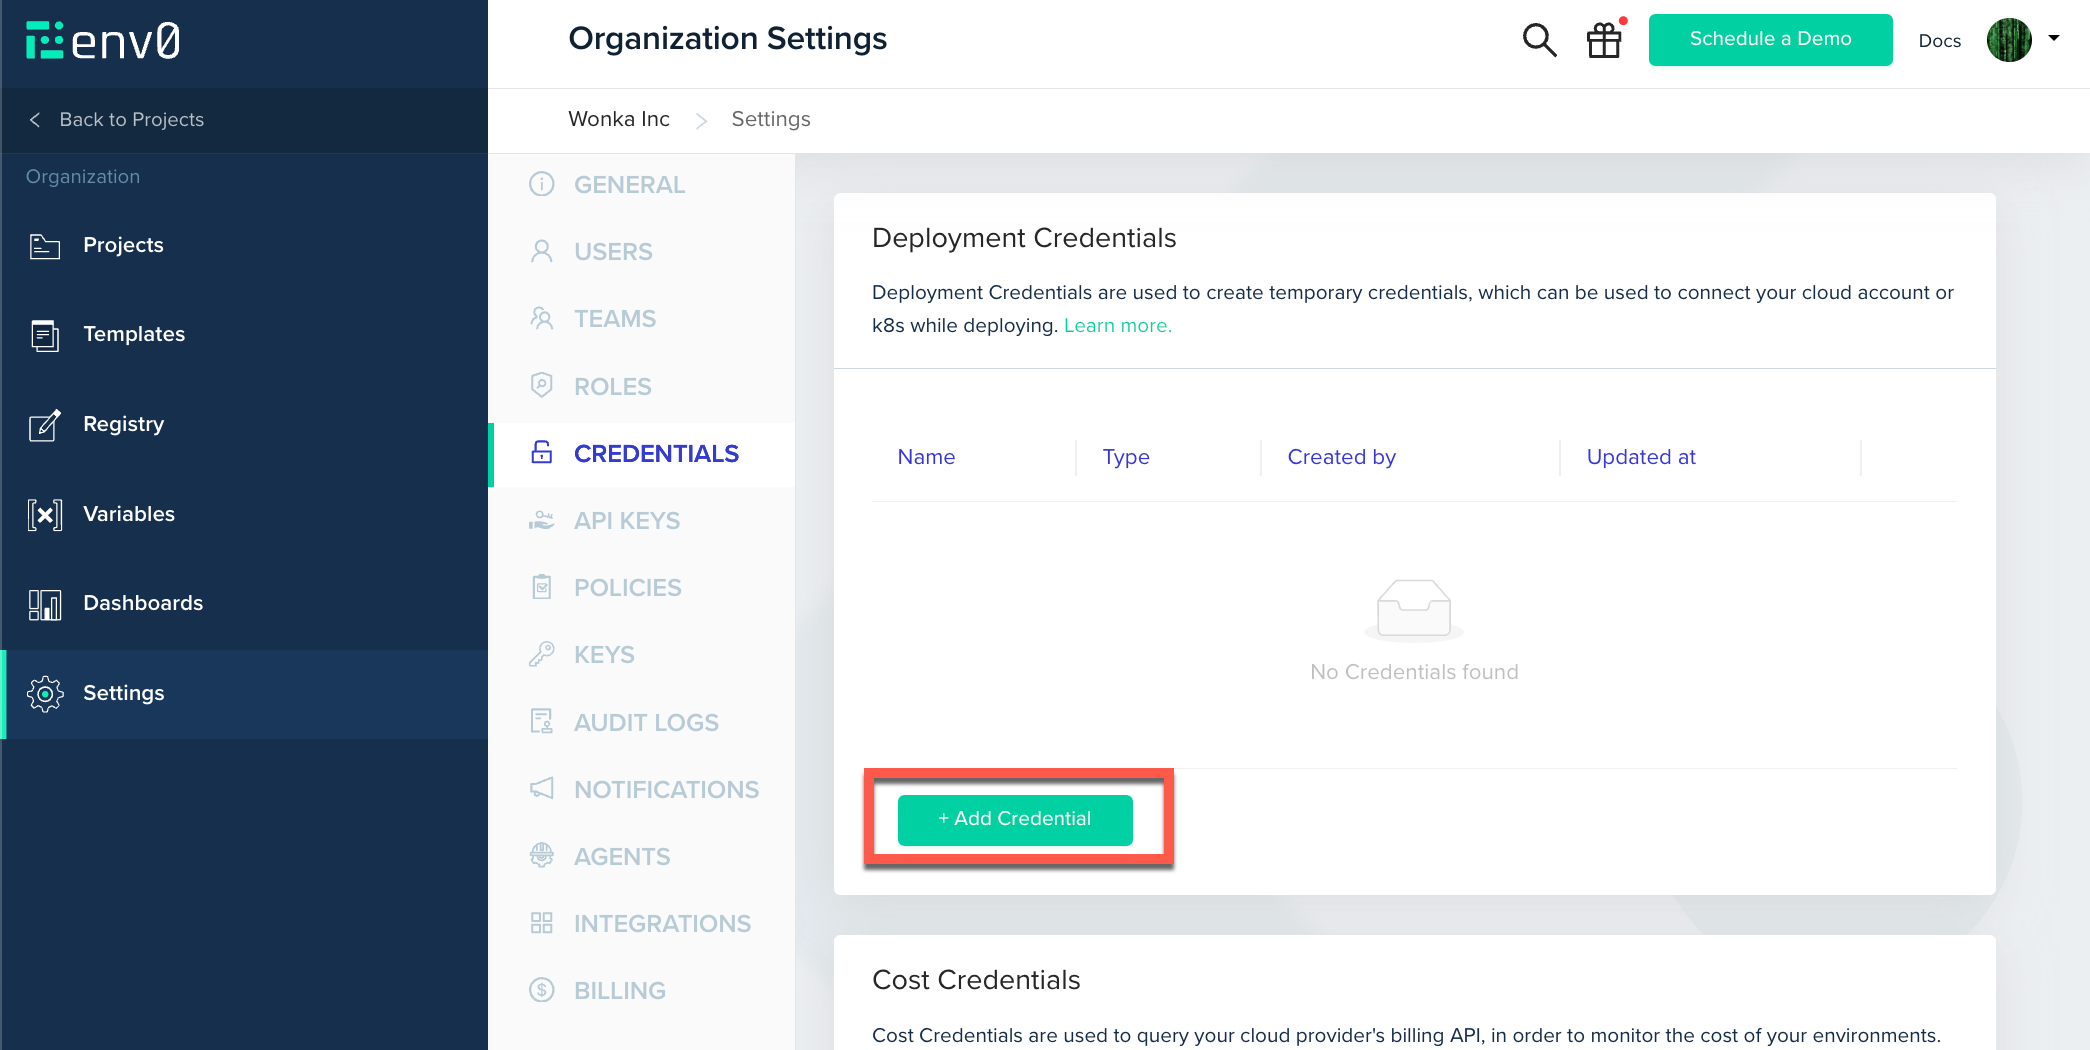Click the env0 logo
The width and height of the screenshot is (2090, 1050).
pos(103,40)
